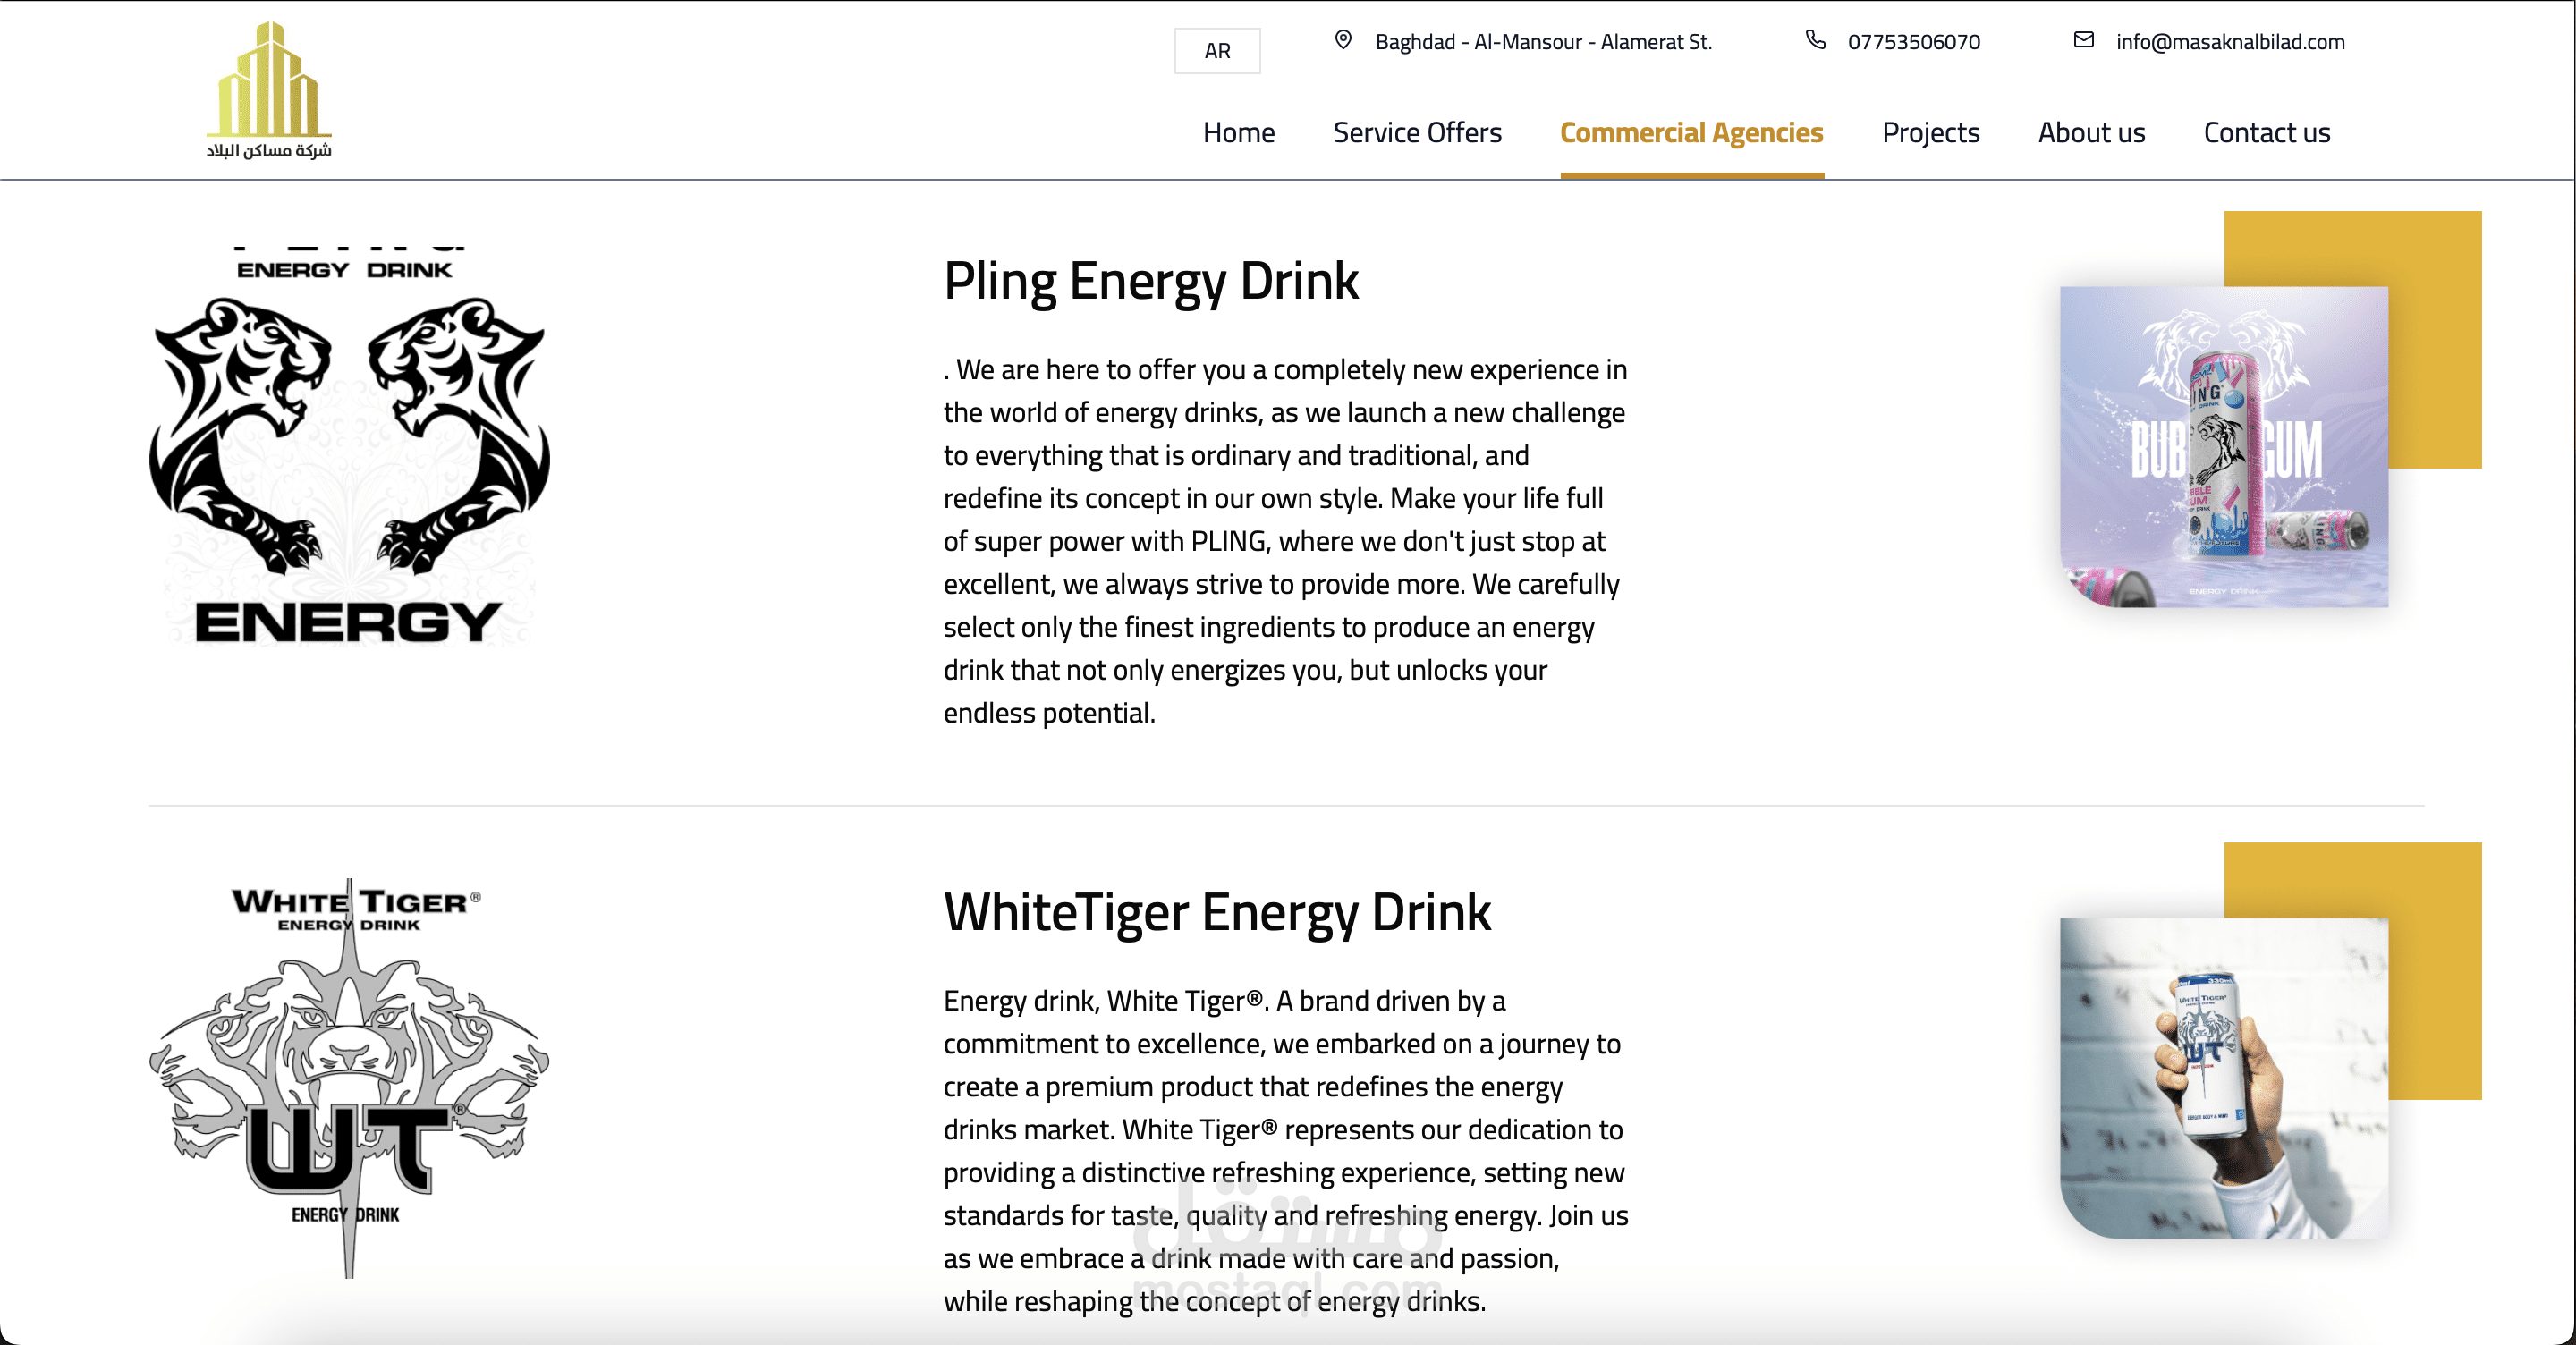The height and width of the screenshot is (1345, 2576).
Task: Open the Contact us page
Action: [x=2266, y=132]
